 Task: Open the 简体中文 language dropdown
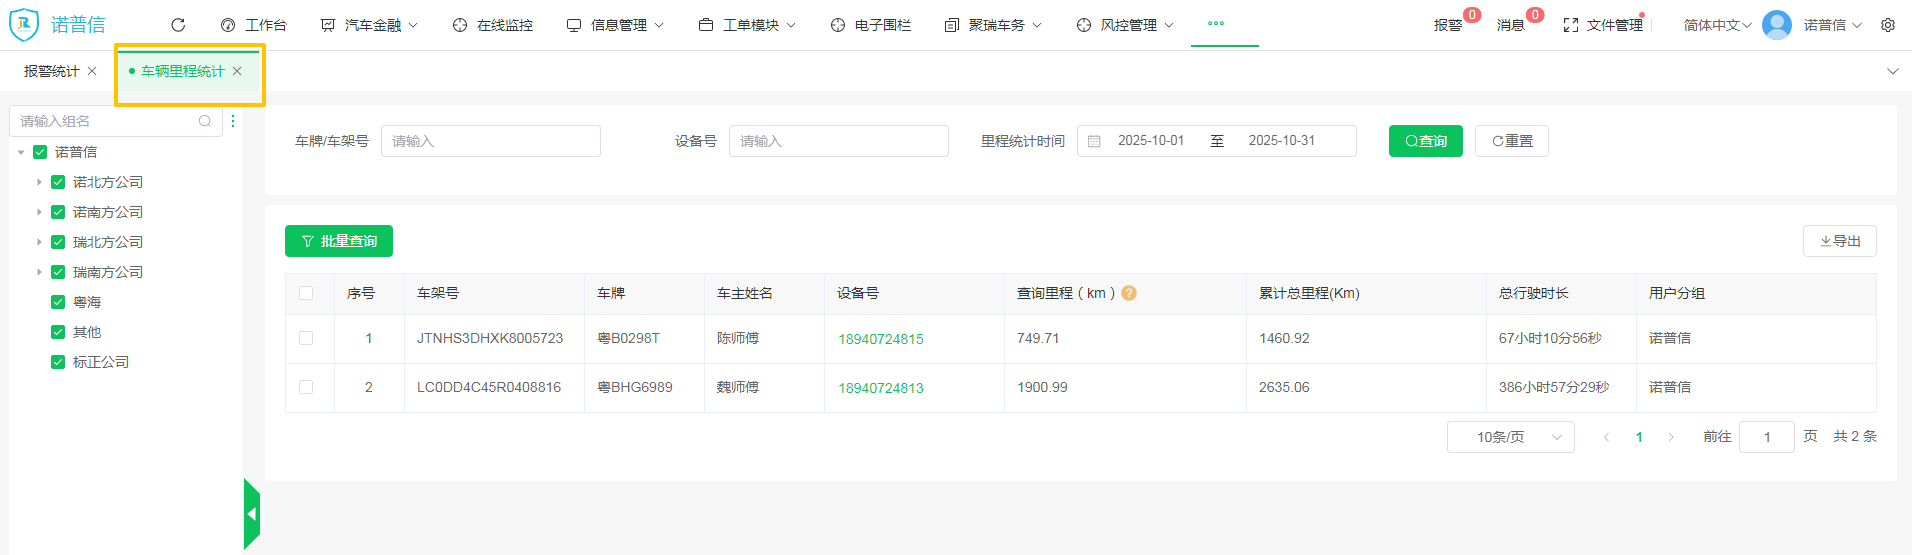[x=1716, y=25]
